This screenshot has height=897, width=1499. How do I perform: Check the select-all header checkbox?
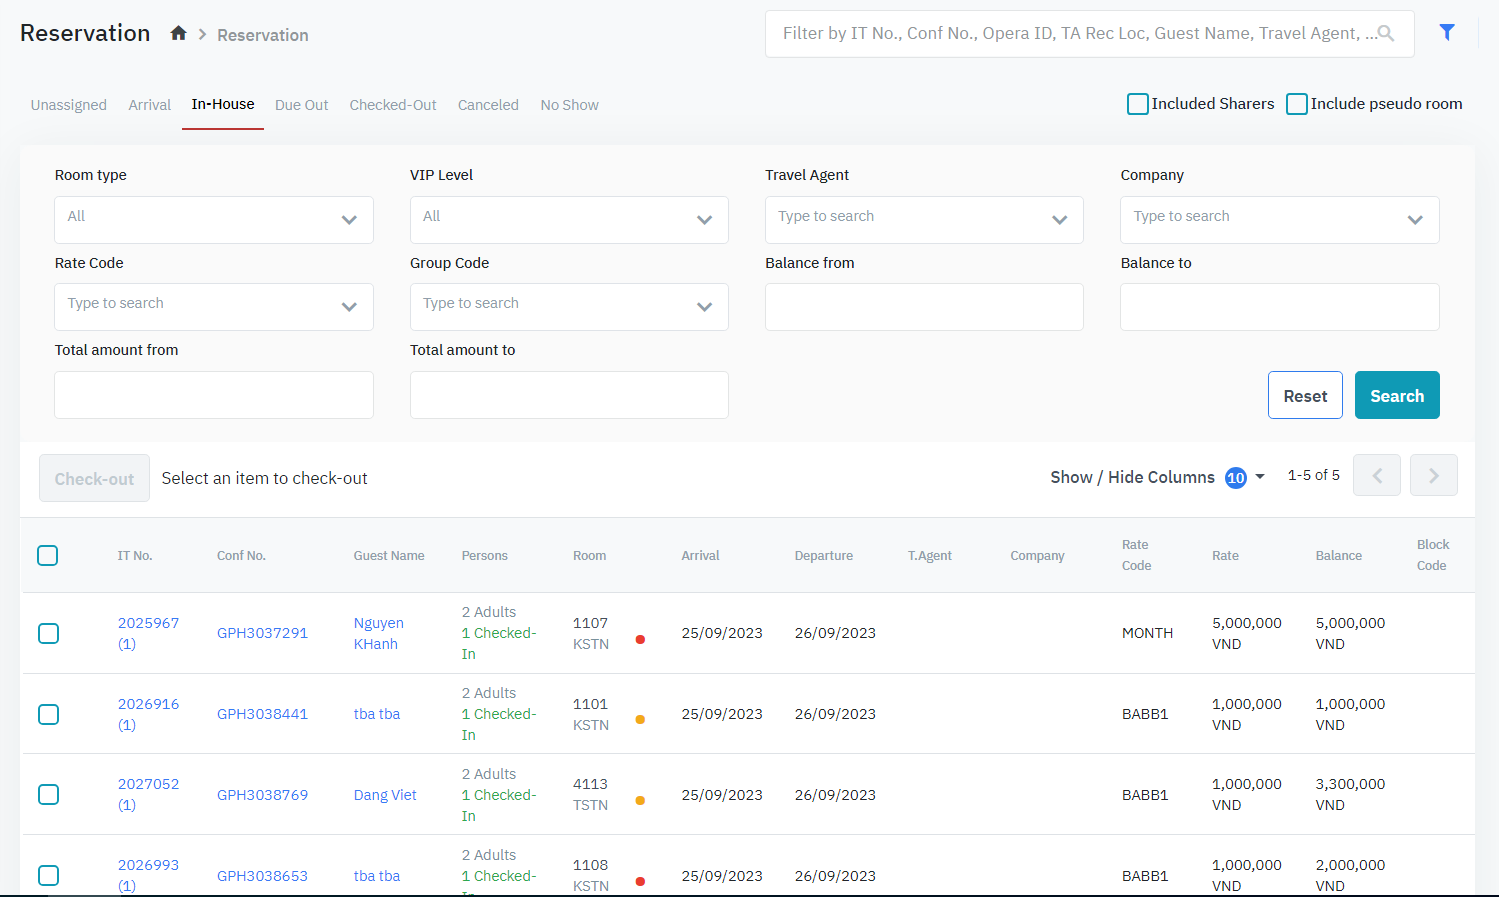point(48,555)
